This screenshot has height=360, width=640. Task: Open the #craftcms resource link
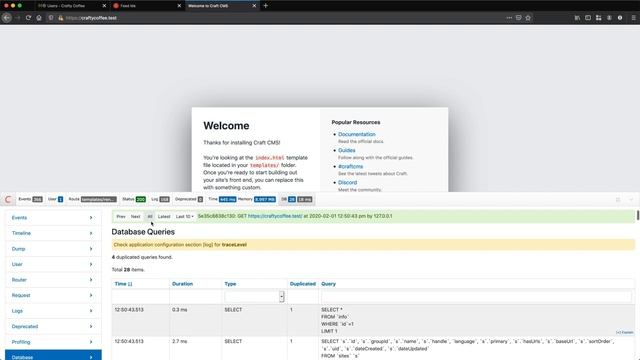(x=351, y=167)
